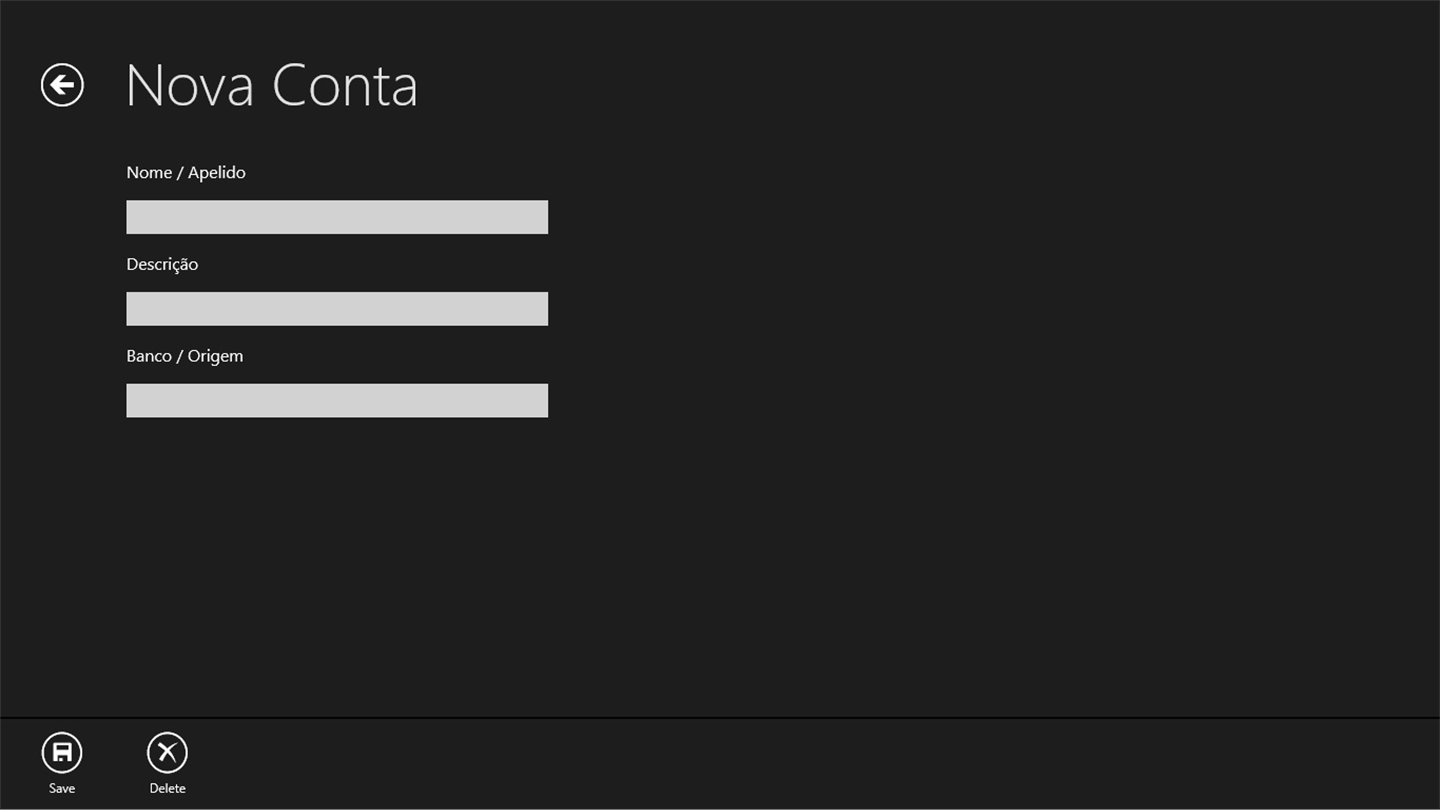This screenshot has width=1440, height=810.
Task: Place cursor in topmost gray text box
Action: tap(337, 217)
